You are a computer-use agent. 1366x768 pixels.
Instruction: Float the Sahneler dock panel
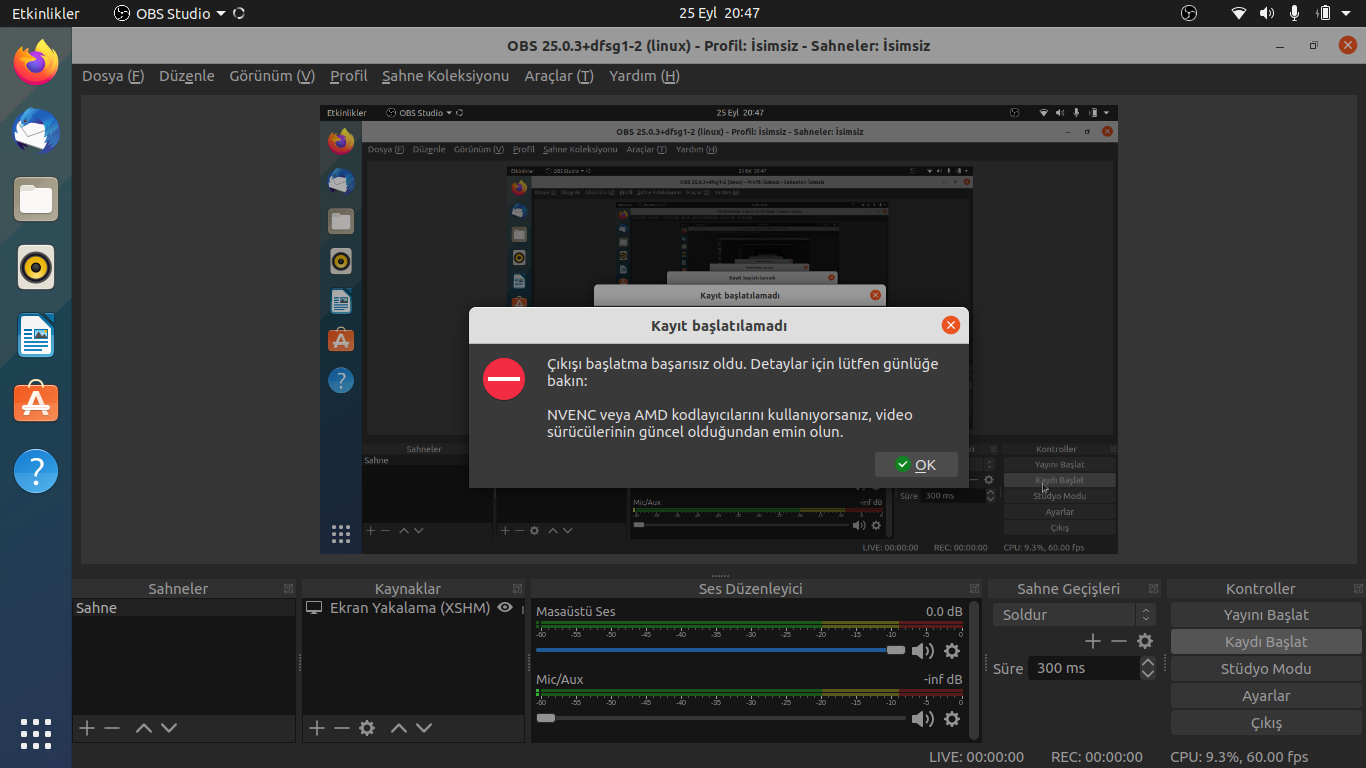coord(288,589)
